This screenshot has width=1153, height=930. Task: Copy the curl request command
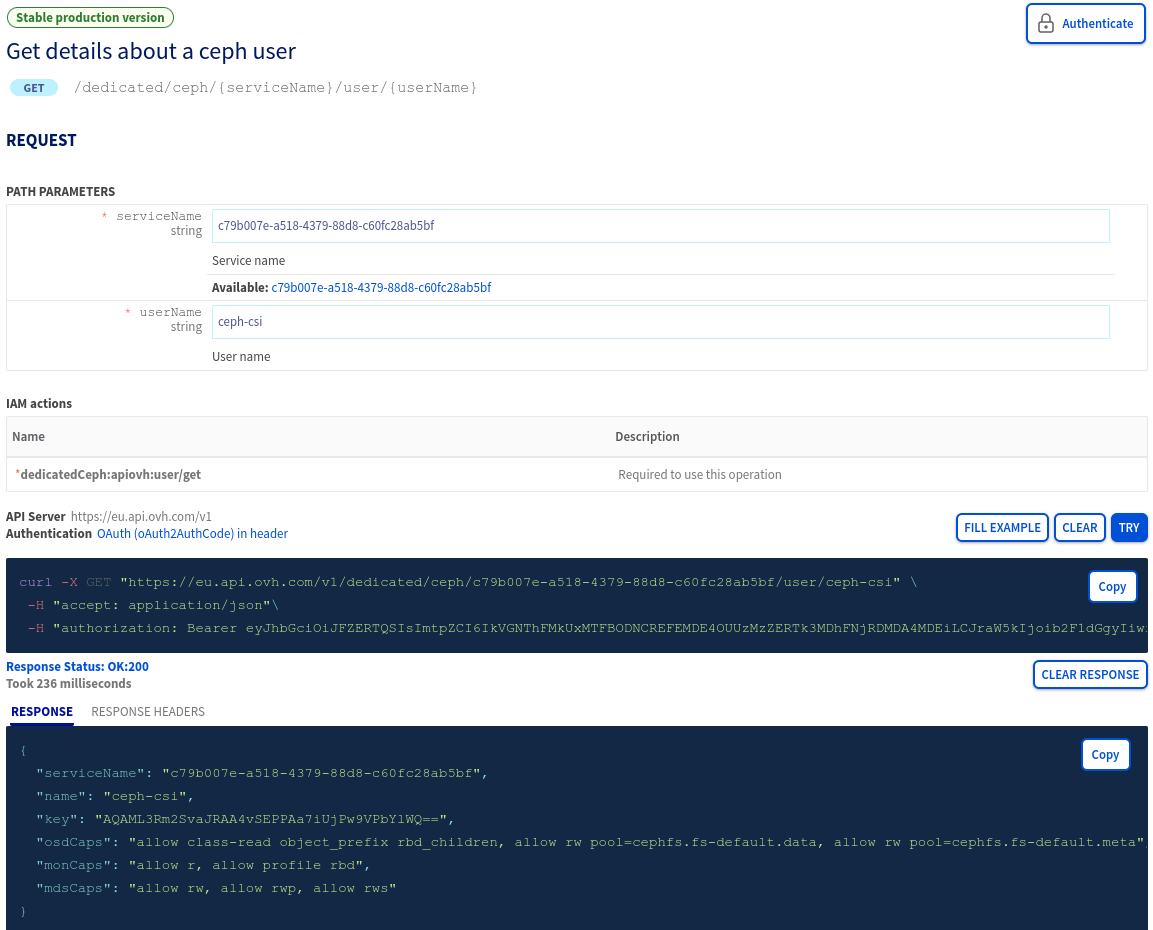coord(1112,587)
